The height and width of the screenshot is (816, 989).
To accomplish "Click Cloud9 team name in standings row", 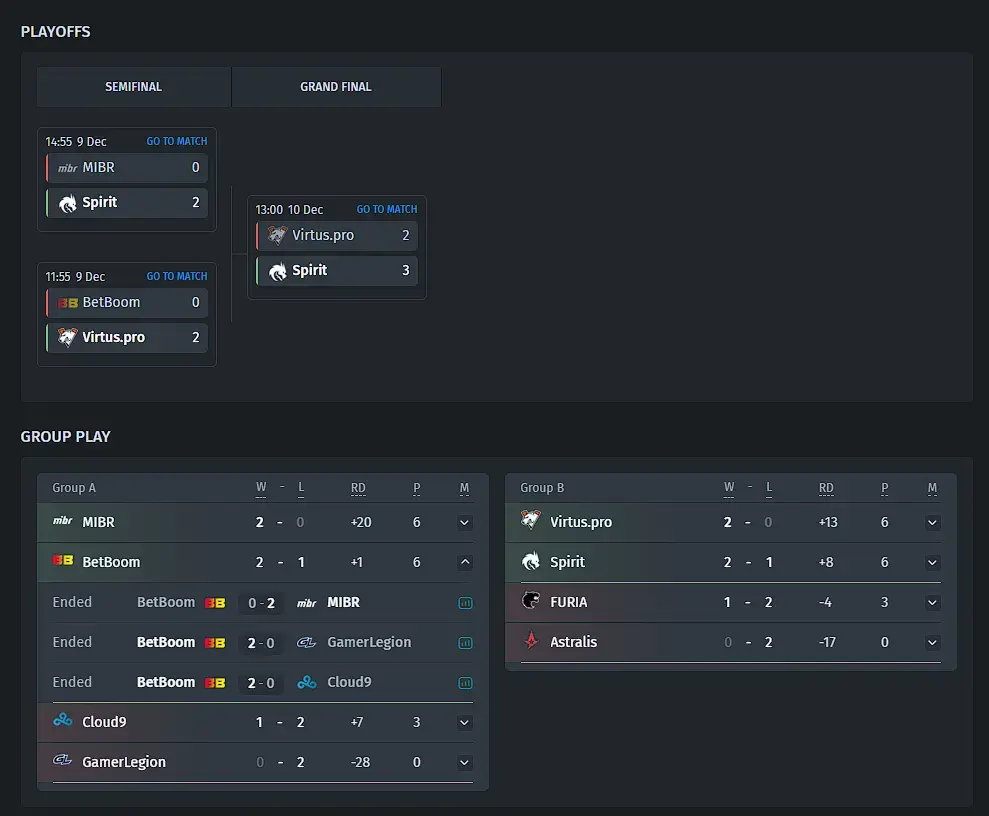I will (104, 722).
